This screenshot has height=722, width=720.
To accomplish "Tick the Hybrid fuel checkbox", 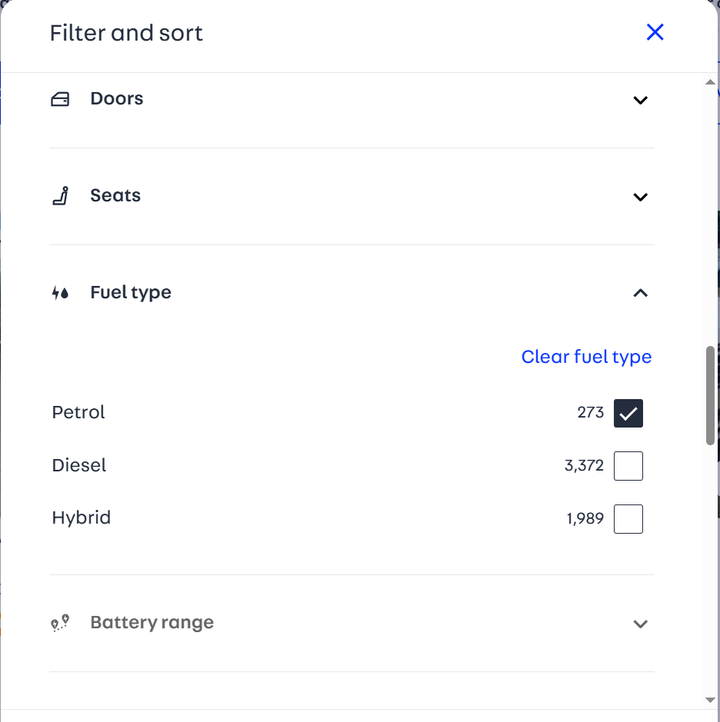I will [x=628, y=519].
